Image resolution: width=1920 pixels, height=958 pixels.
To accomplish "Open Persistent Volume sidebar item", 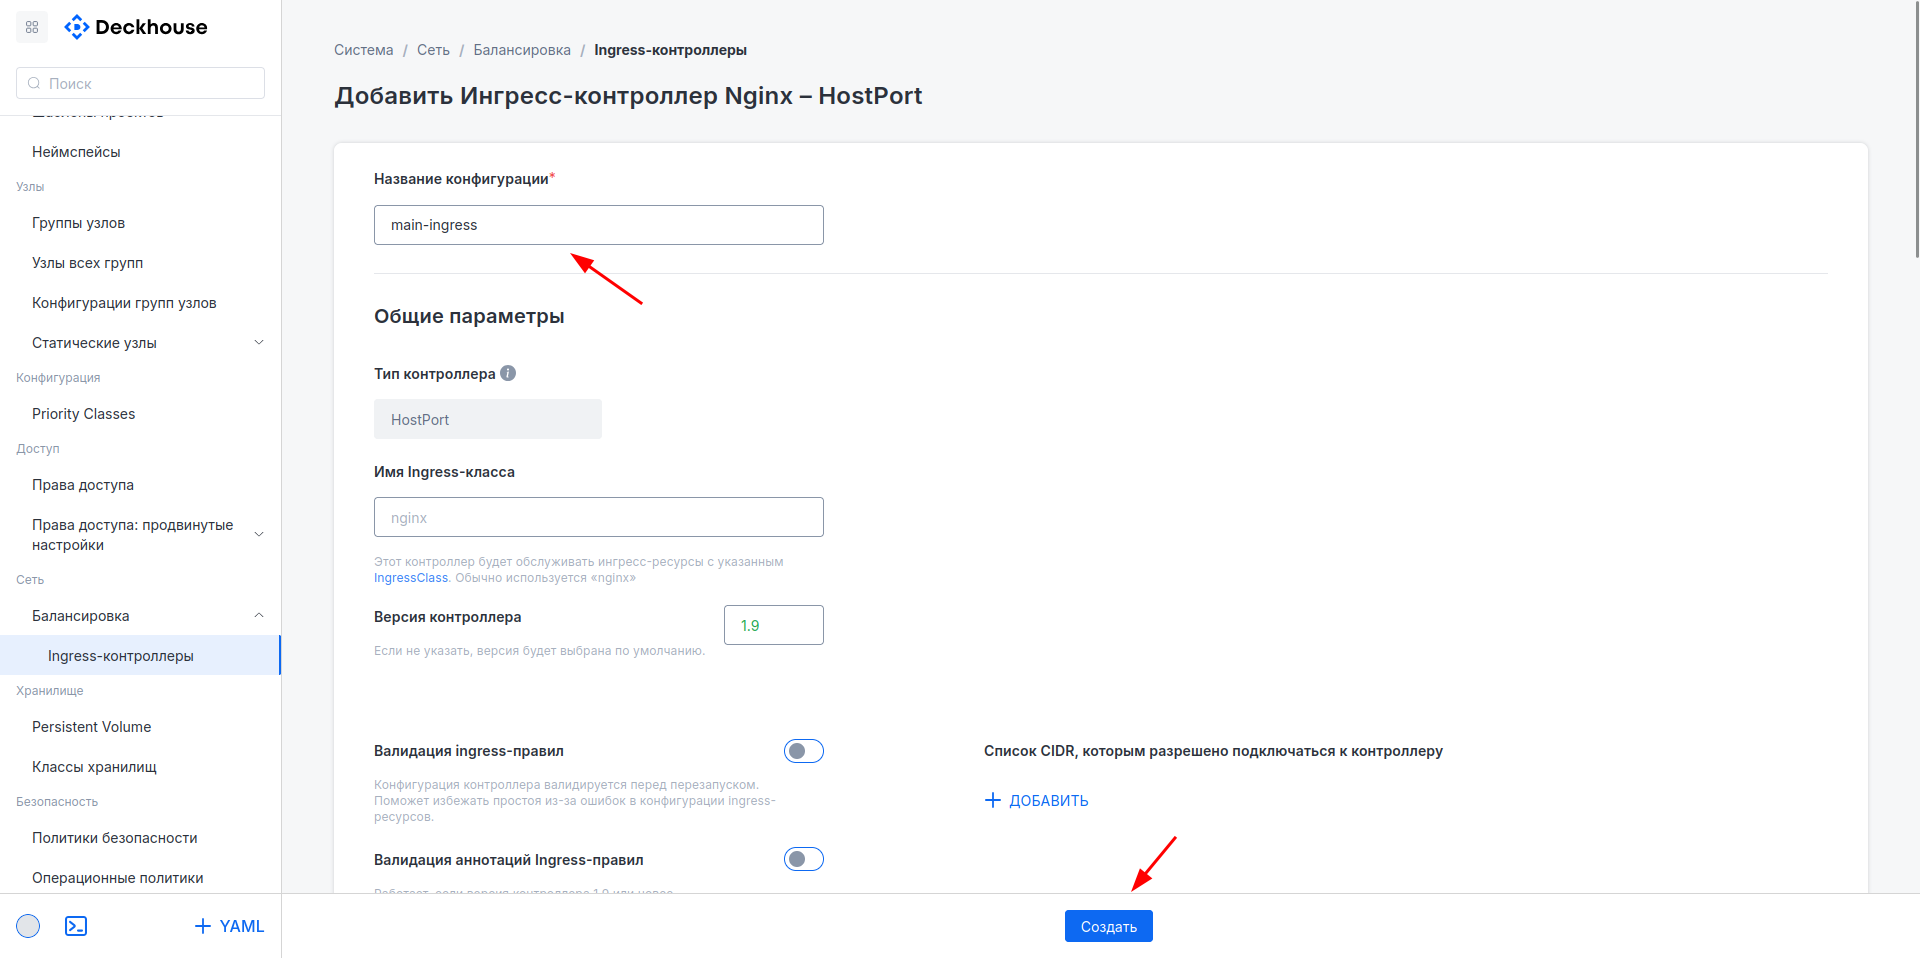I will (91, 727).
